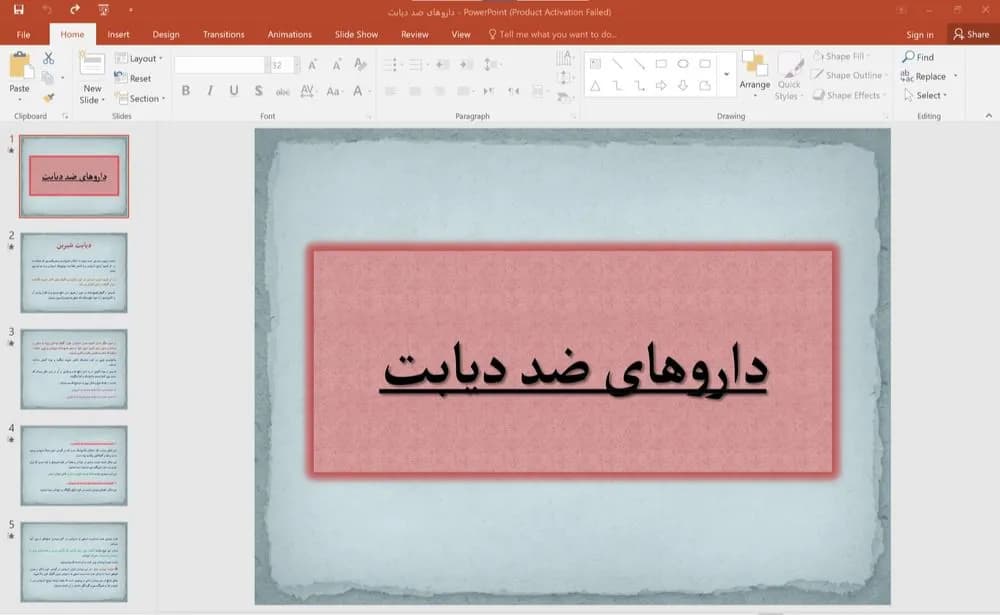This screenshot has width=1000, height=615.
Task: Open the Change Case Aa dropdown
Action: click(334, 91)
